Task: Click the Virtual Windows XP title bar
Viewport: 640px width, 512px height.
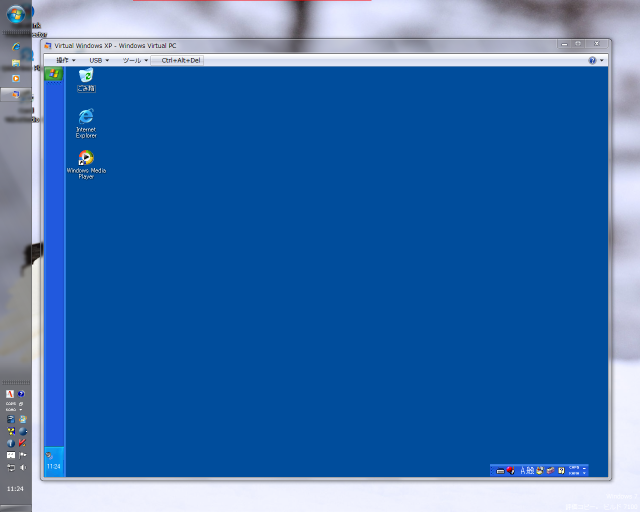Action: pos(300,45)
